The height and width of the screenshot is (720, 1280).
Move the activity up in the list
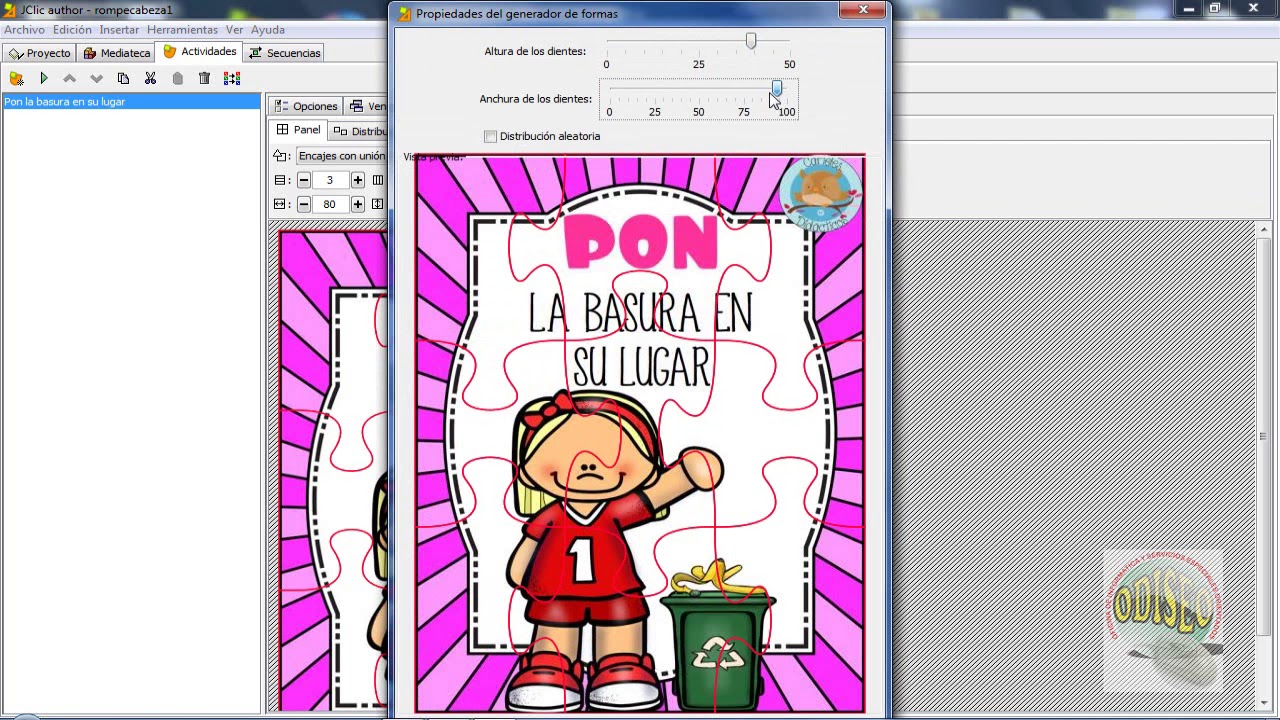point(69,78)
